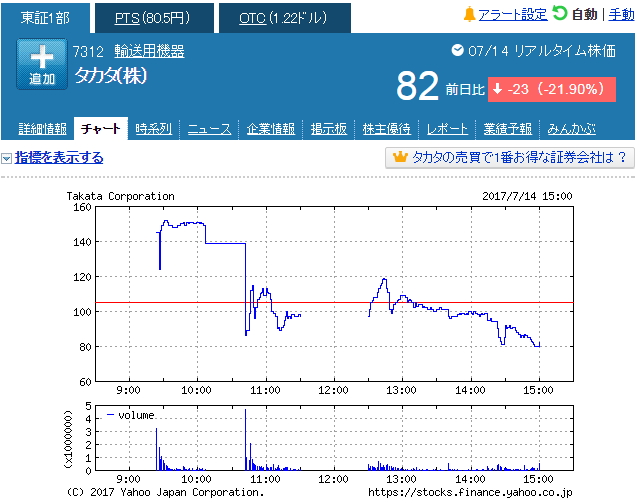
Task: Switch refresh mode to 手動
Action: [622, 15]
